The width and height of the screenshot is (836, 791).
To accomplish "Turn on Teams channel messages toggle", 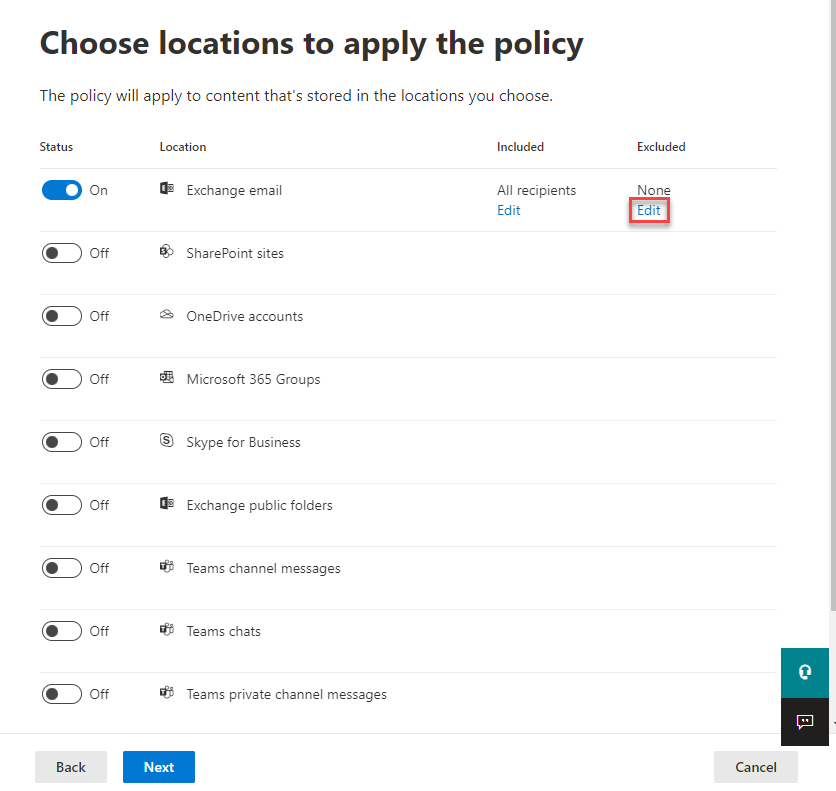I will 62,568.
